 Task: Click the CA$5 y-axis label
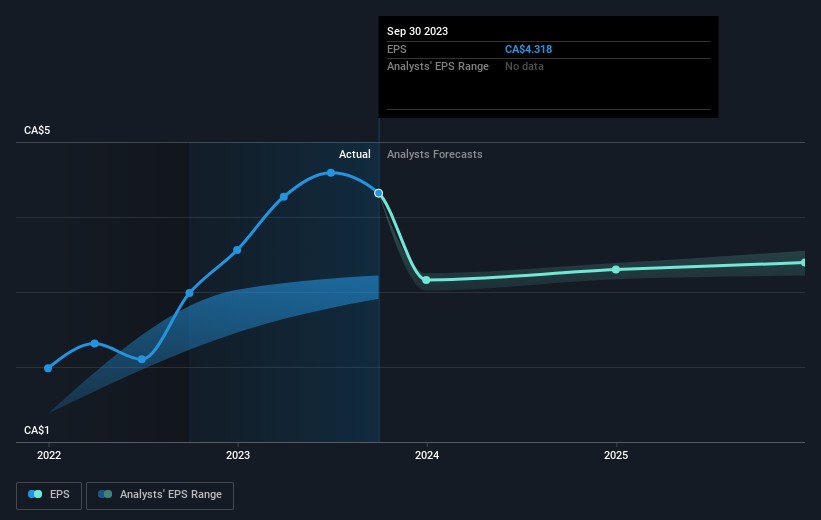pos(37,130)
